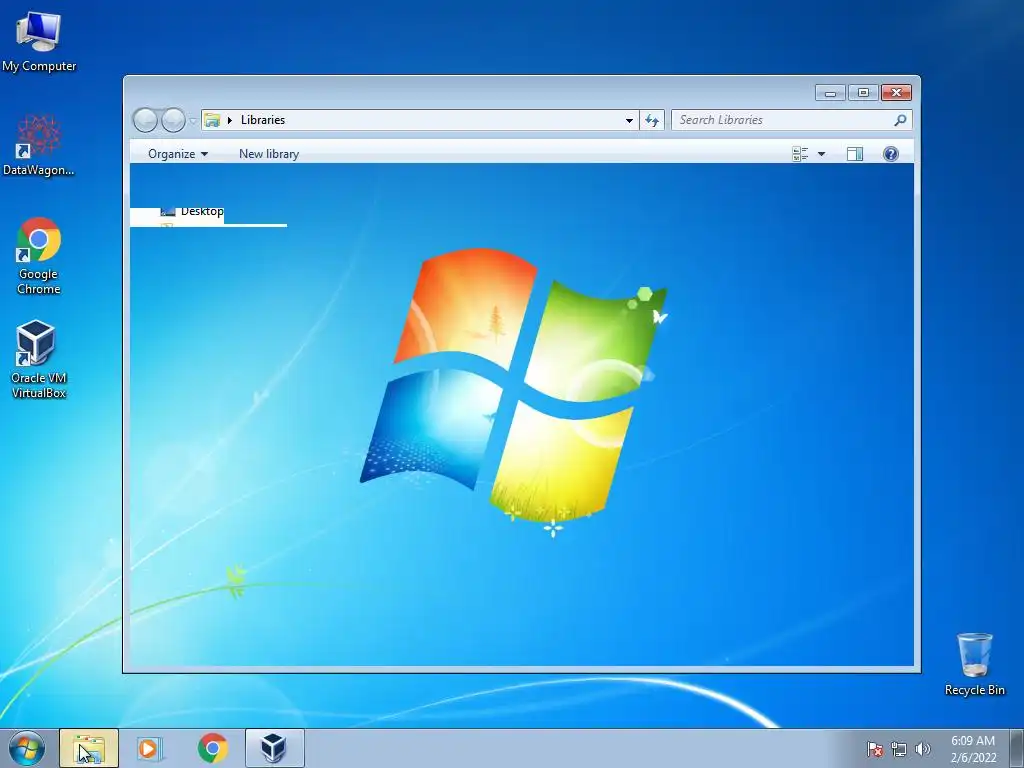Image resolution: width=1024 pixels, height=768 pixels.
Task: Click Windows Explorer taskbar button
Action: click(x=89, y=748)
